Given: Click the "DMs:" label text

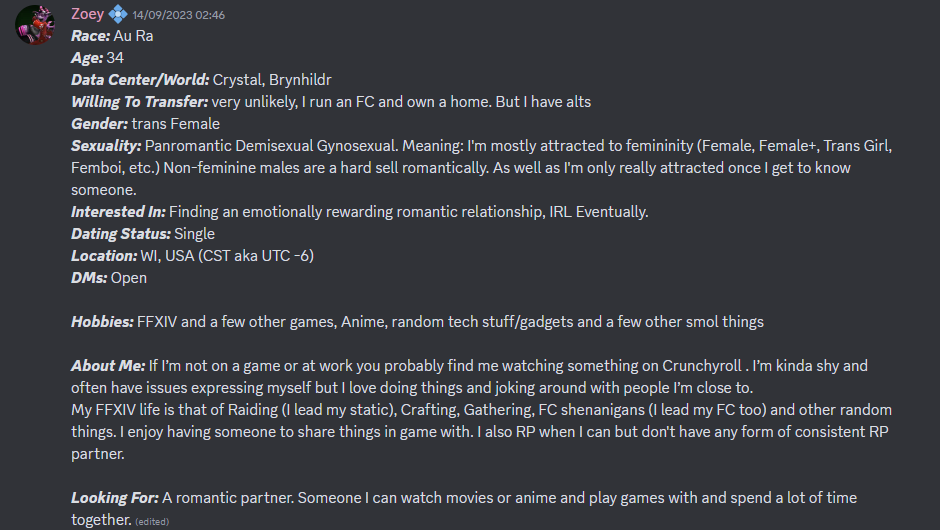Looking at the screenshot, I should tap(89, 278).
